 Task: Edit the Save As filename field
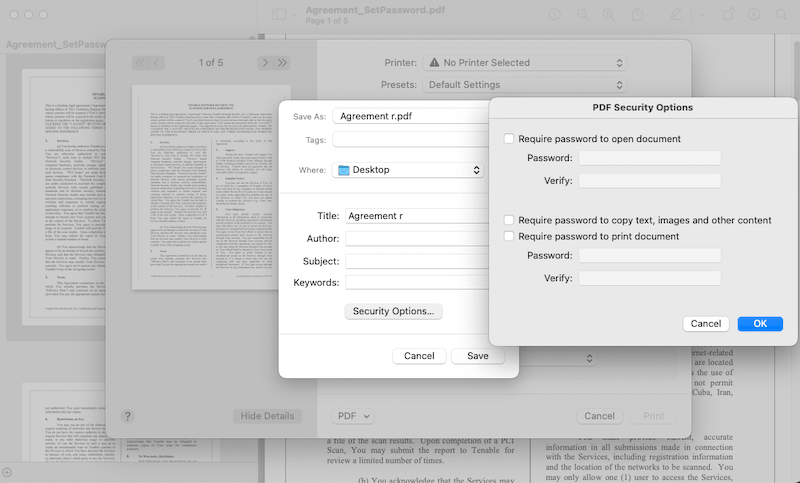pyautogui.click(x=411, y=116)
